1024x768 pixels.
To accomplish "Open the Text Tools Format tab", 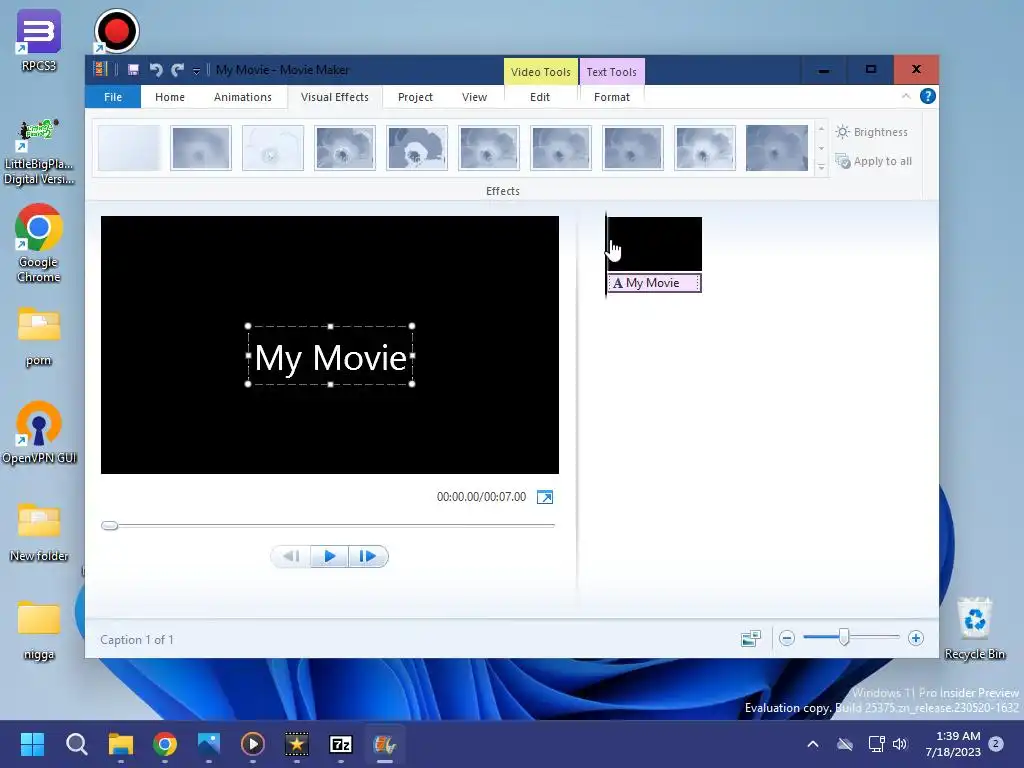I will tap(612, 97).
